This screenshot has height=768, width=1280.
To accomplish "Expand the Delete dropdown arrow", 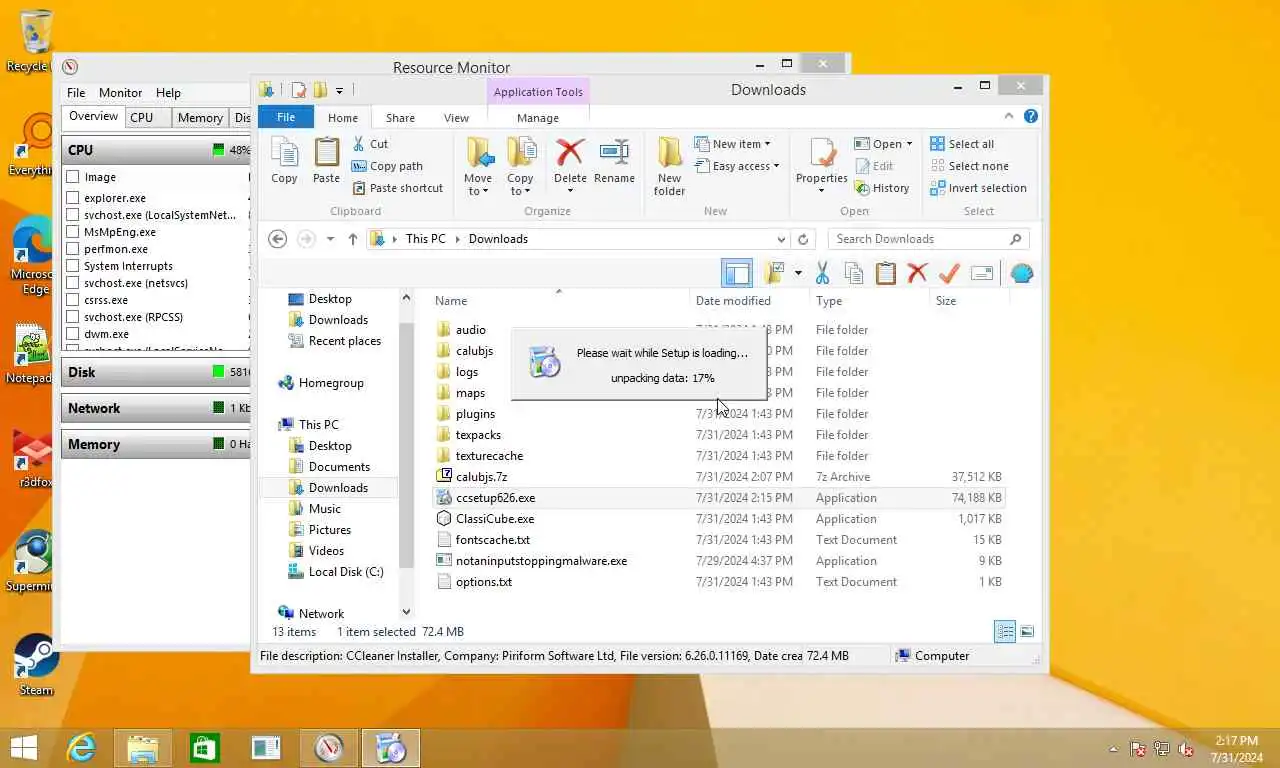I will (x=570, y=191).
